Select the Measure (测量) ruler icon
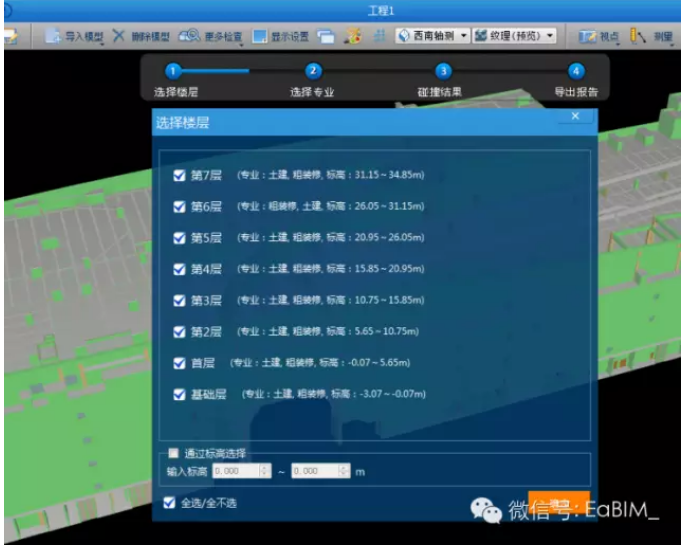Image resolution: width=686 pixels, height=548 pixels. 637,36
